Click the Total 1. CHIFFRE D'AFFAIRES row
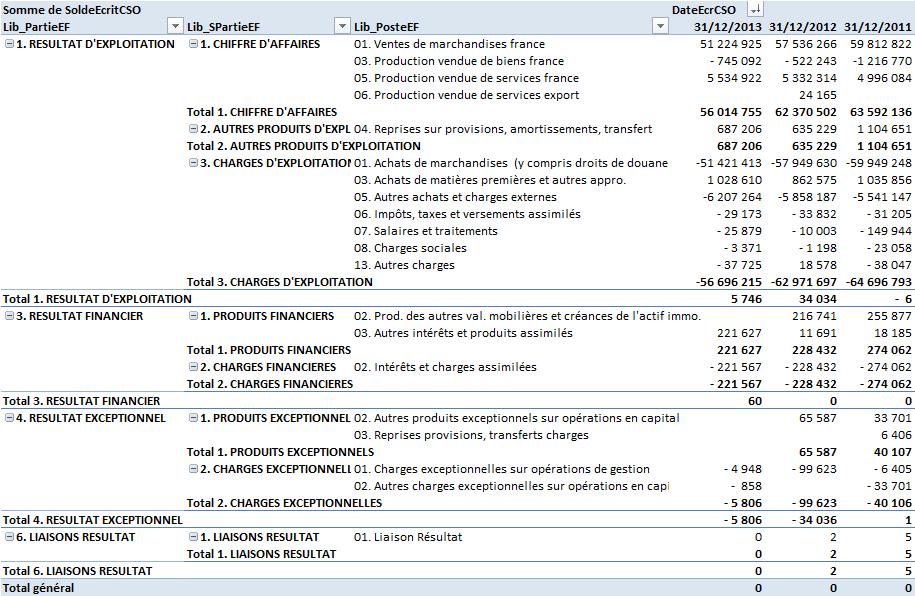Viewport: 915px width, 596px height. click(262, 112)
